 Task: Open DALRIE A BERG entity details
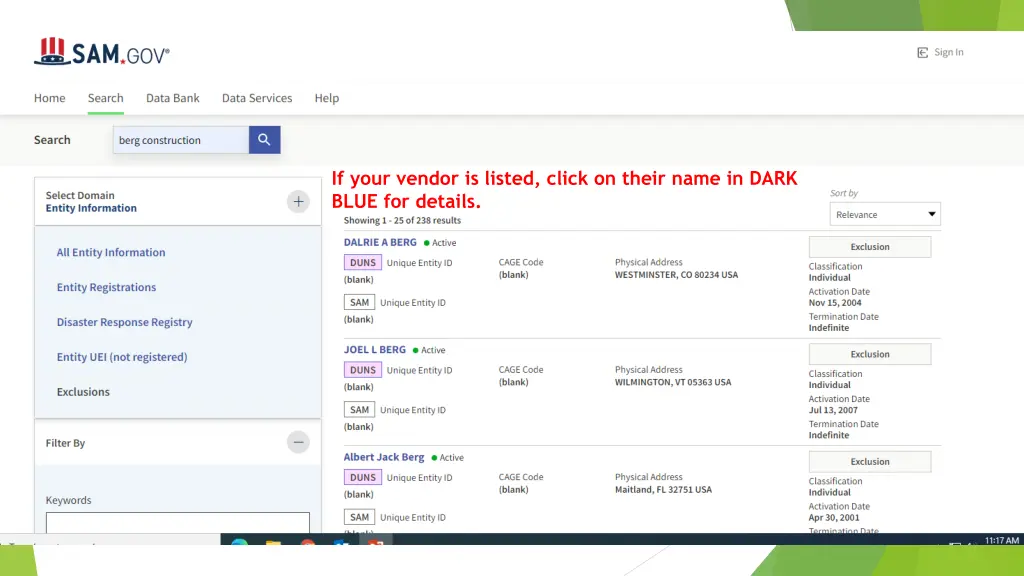click(x=380, y=242)
